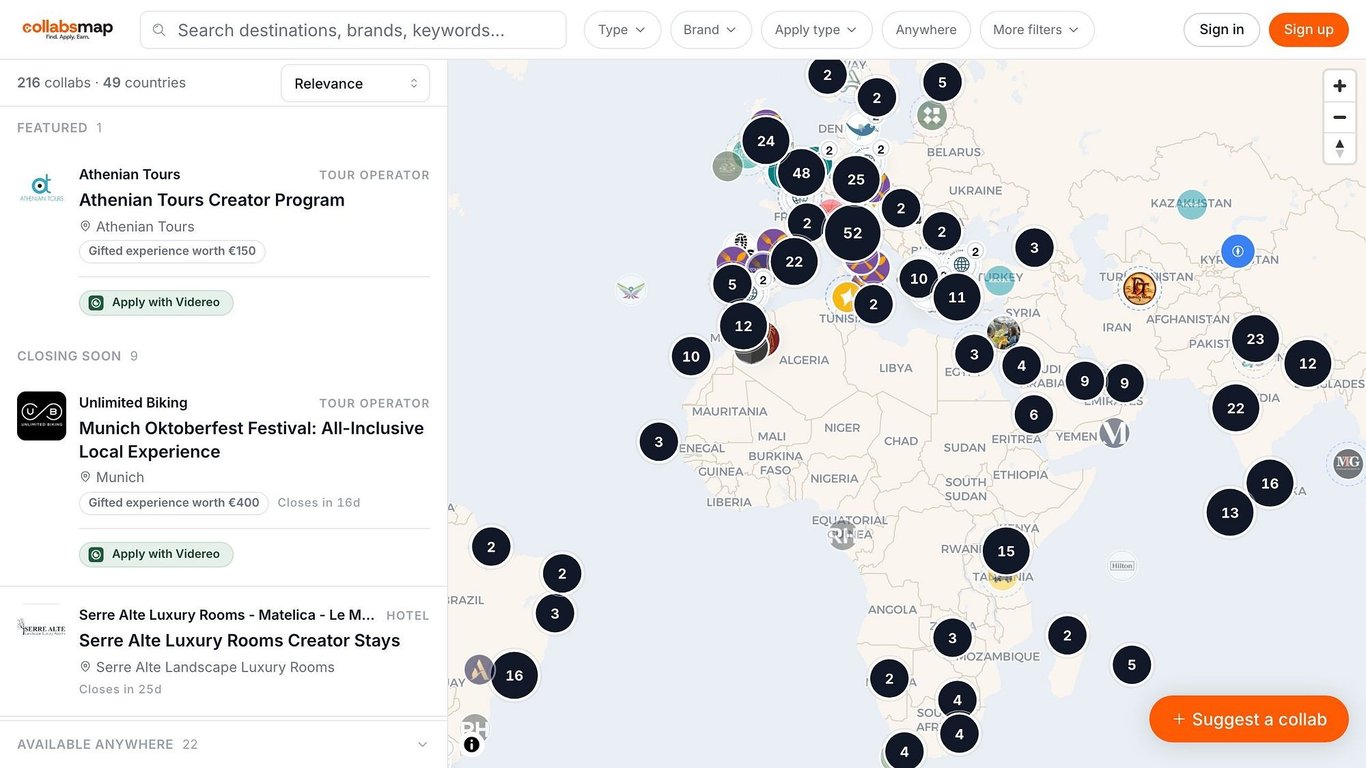1366x768 pixels.
Task: Expand More filters
Action: 1037,30
